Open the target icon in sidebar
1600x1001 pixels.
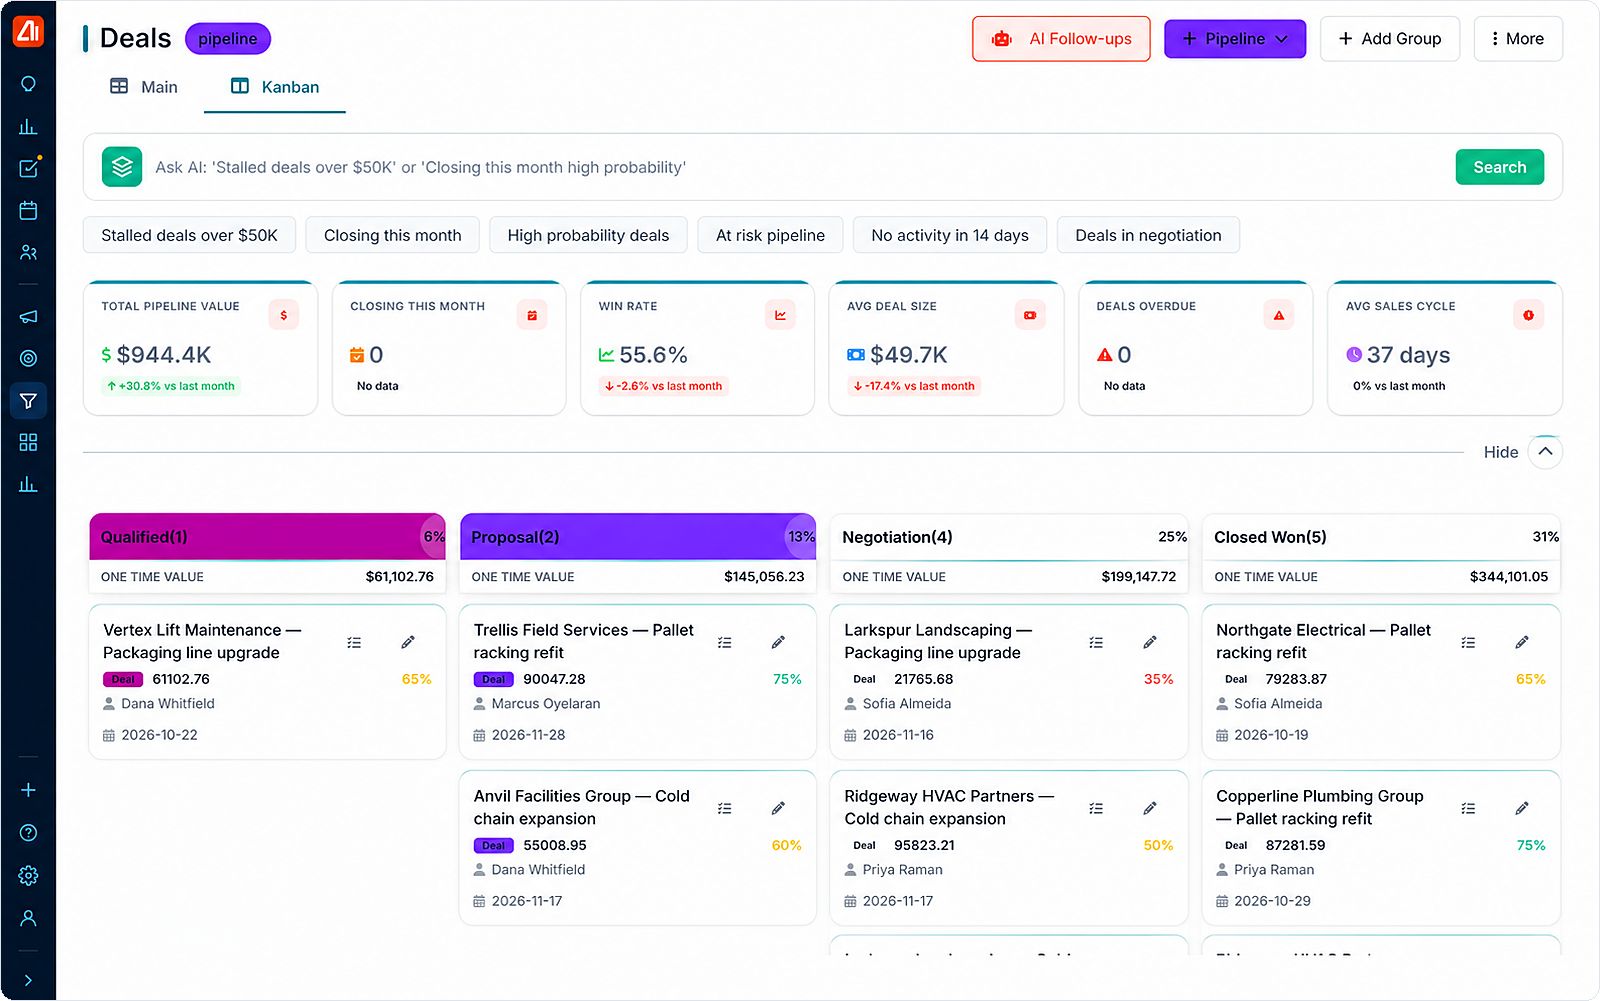tap(28, 358)
